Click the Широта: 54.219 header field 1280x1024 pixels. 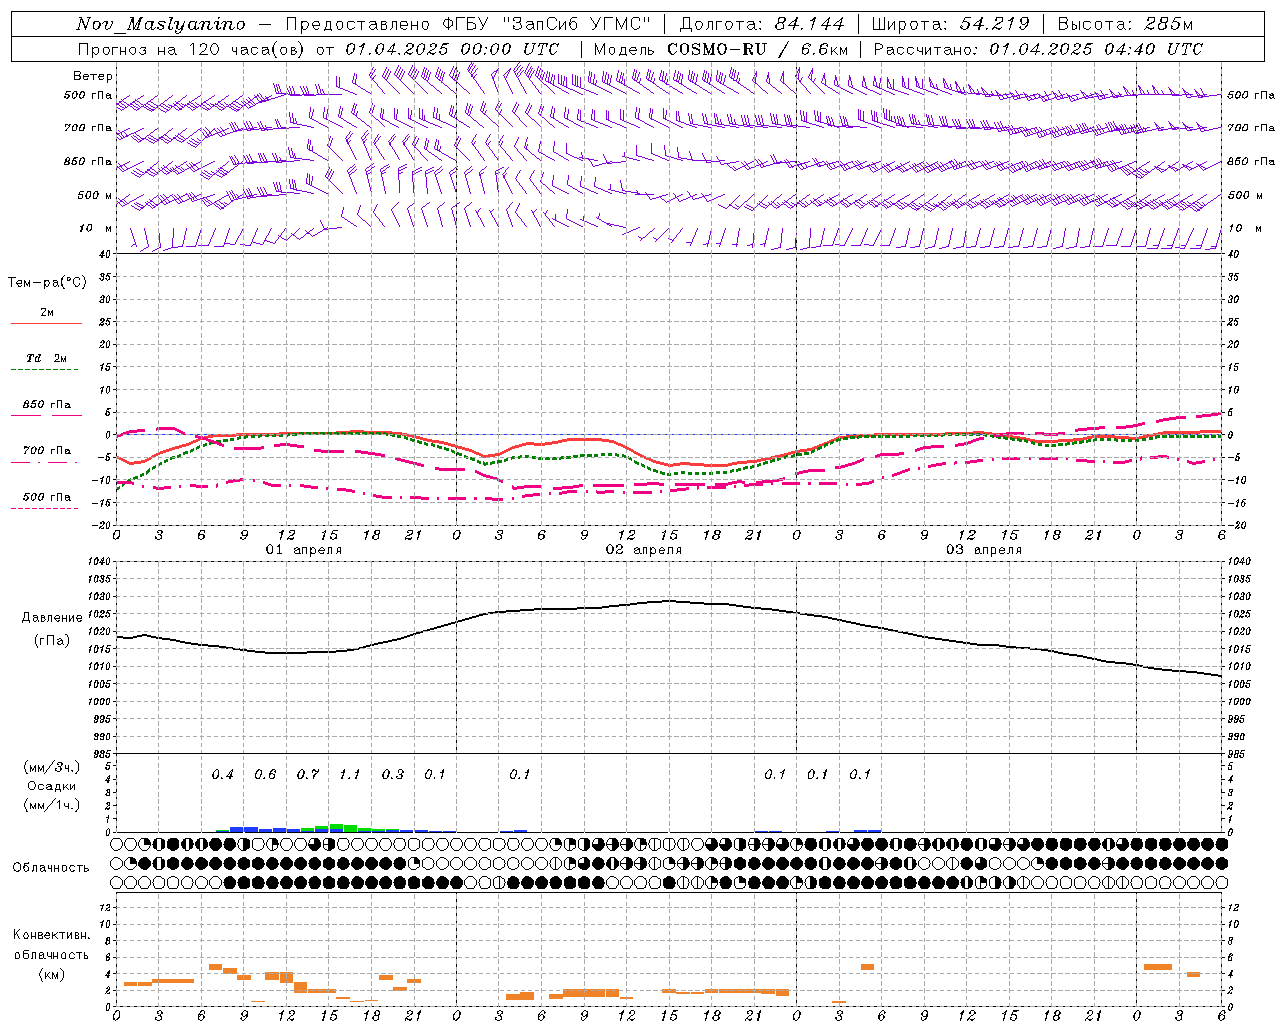[950, 24]
